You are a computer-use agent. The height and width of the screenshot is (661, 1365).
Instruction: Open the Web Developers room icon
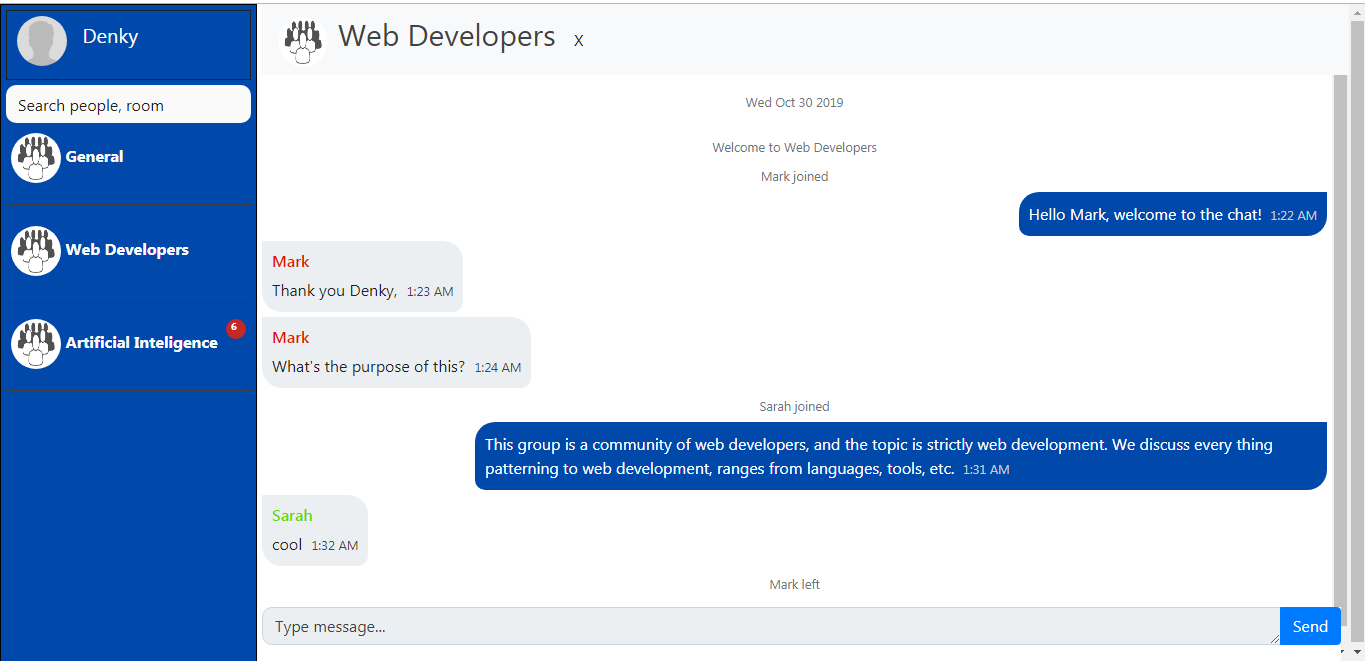(36, 251)
